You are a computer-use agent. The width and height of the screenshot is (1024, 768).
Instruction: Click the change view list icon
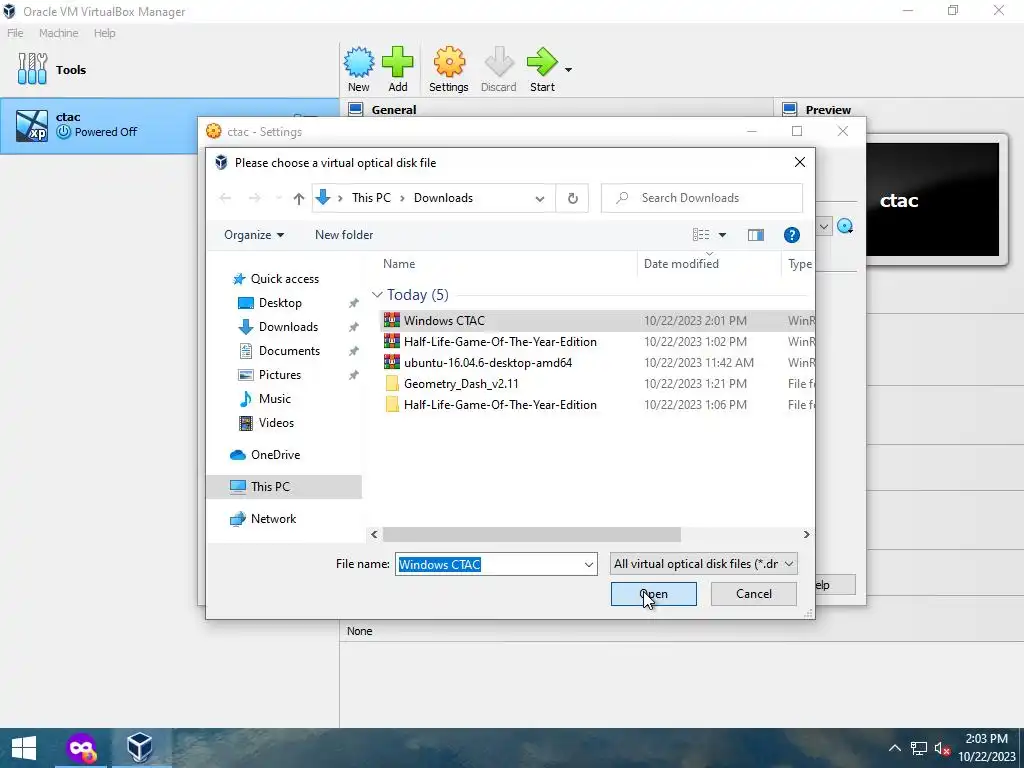click(701, 234)
